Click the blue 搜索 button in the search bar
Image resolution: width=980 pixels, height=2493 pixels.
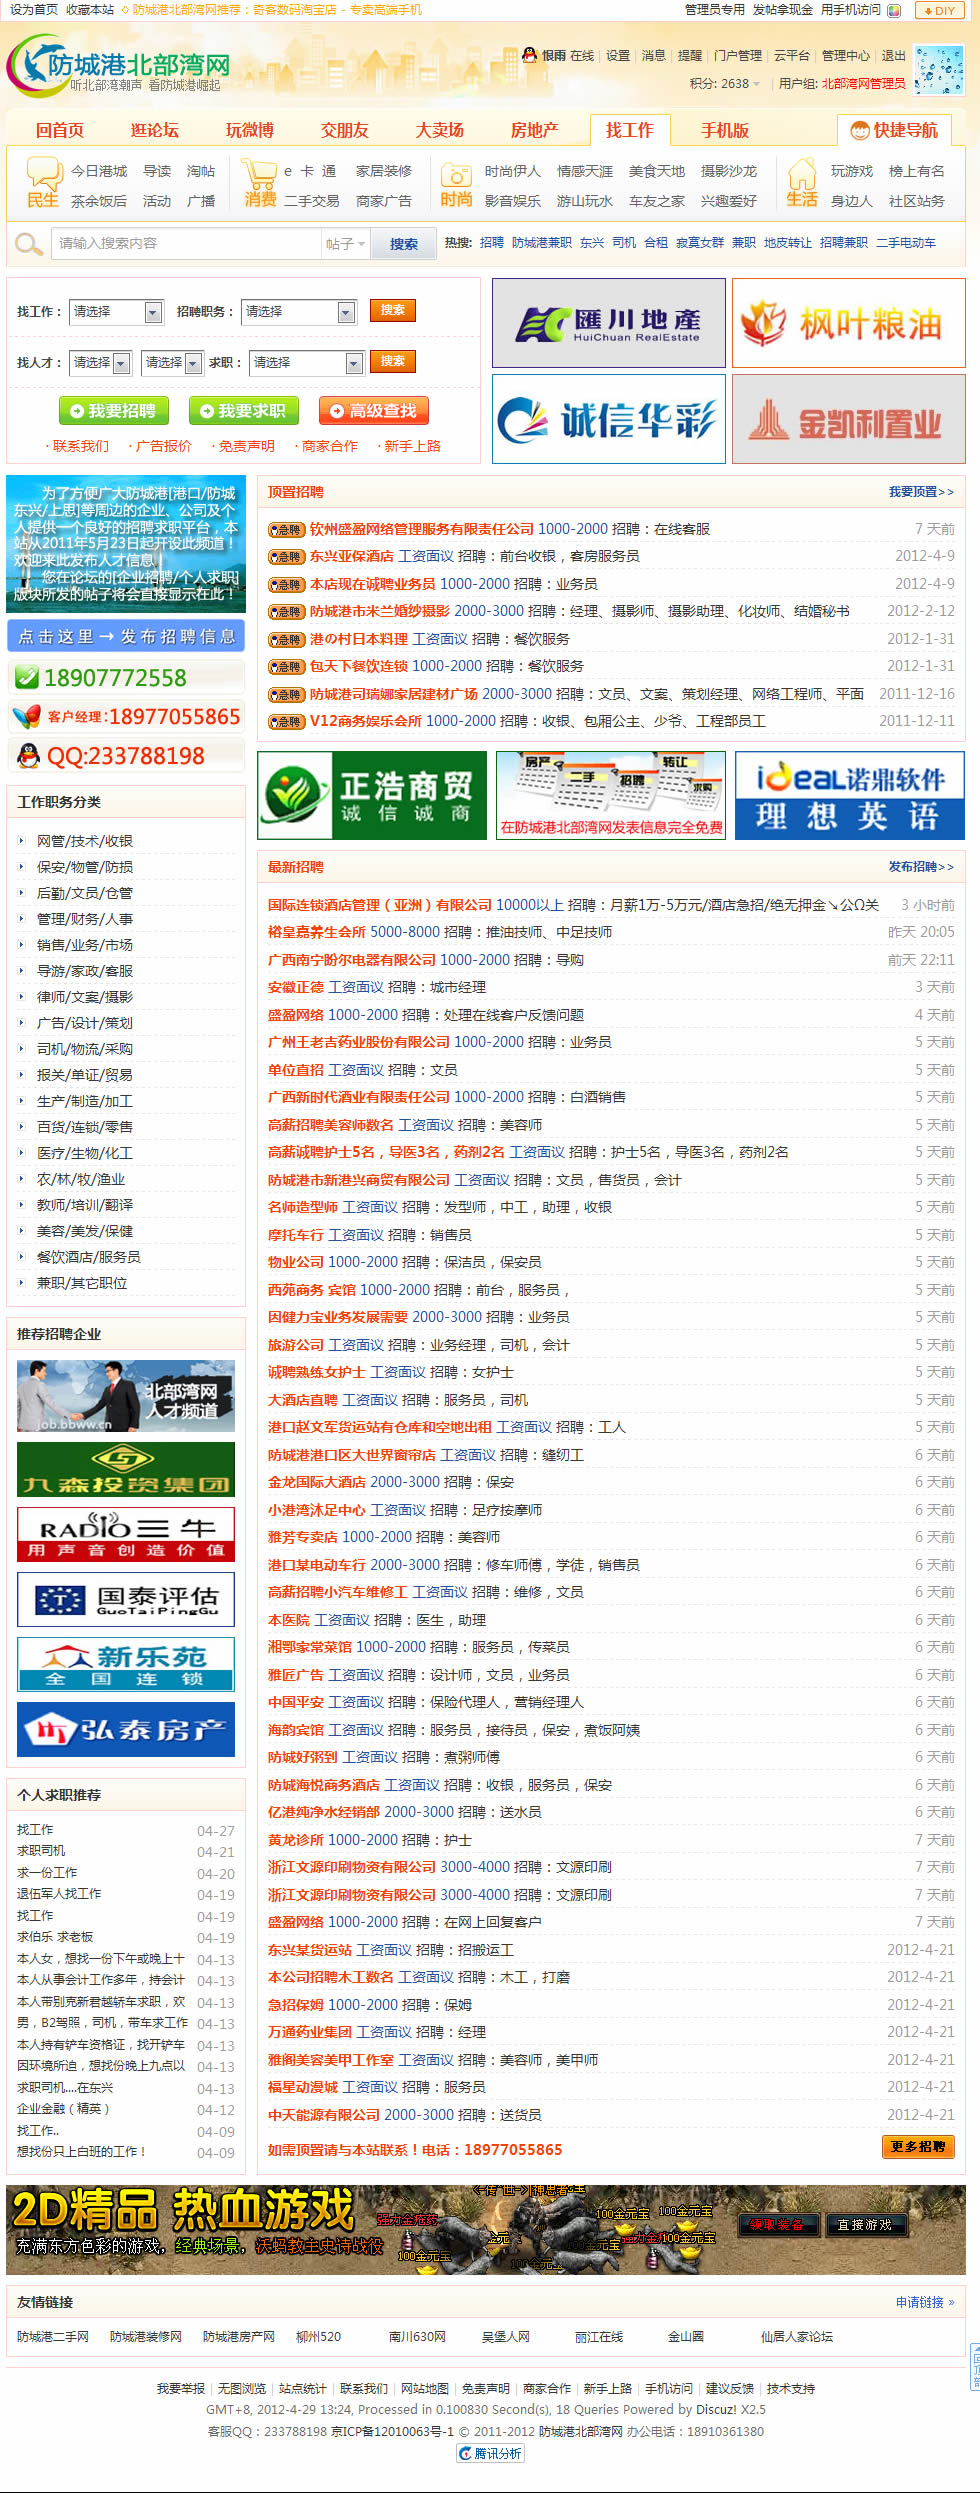[x=404, y=244]
